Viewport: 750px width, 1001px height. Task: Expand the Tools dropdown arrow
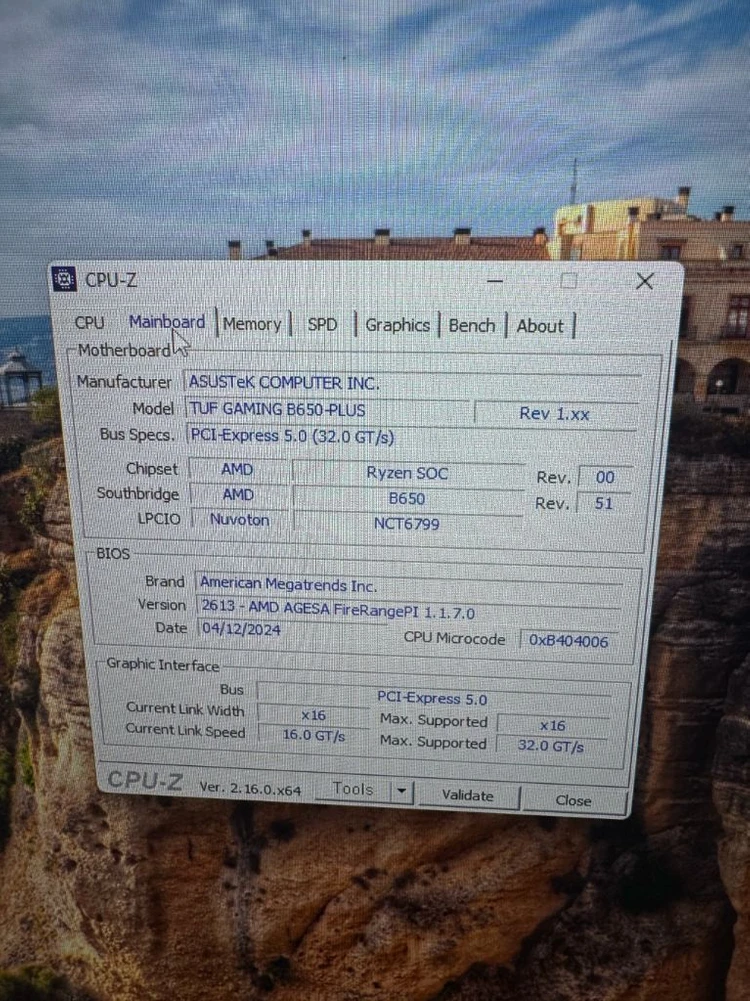401,791
